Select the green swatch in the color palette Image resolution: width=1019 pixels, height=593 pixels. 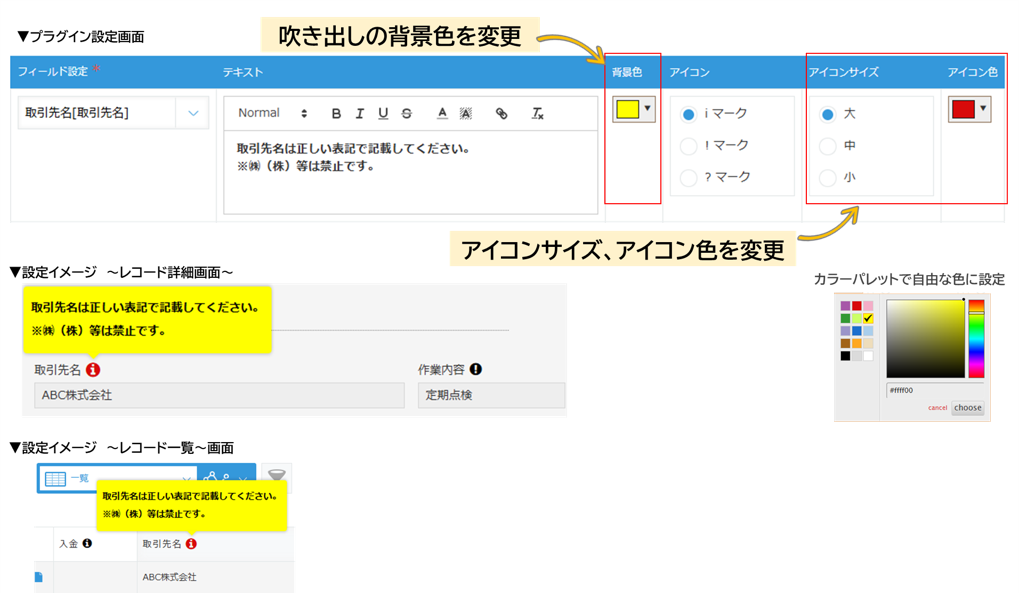(845, 318)
